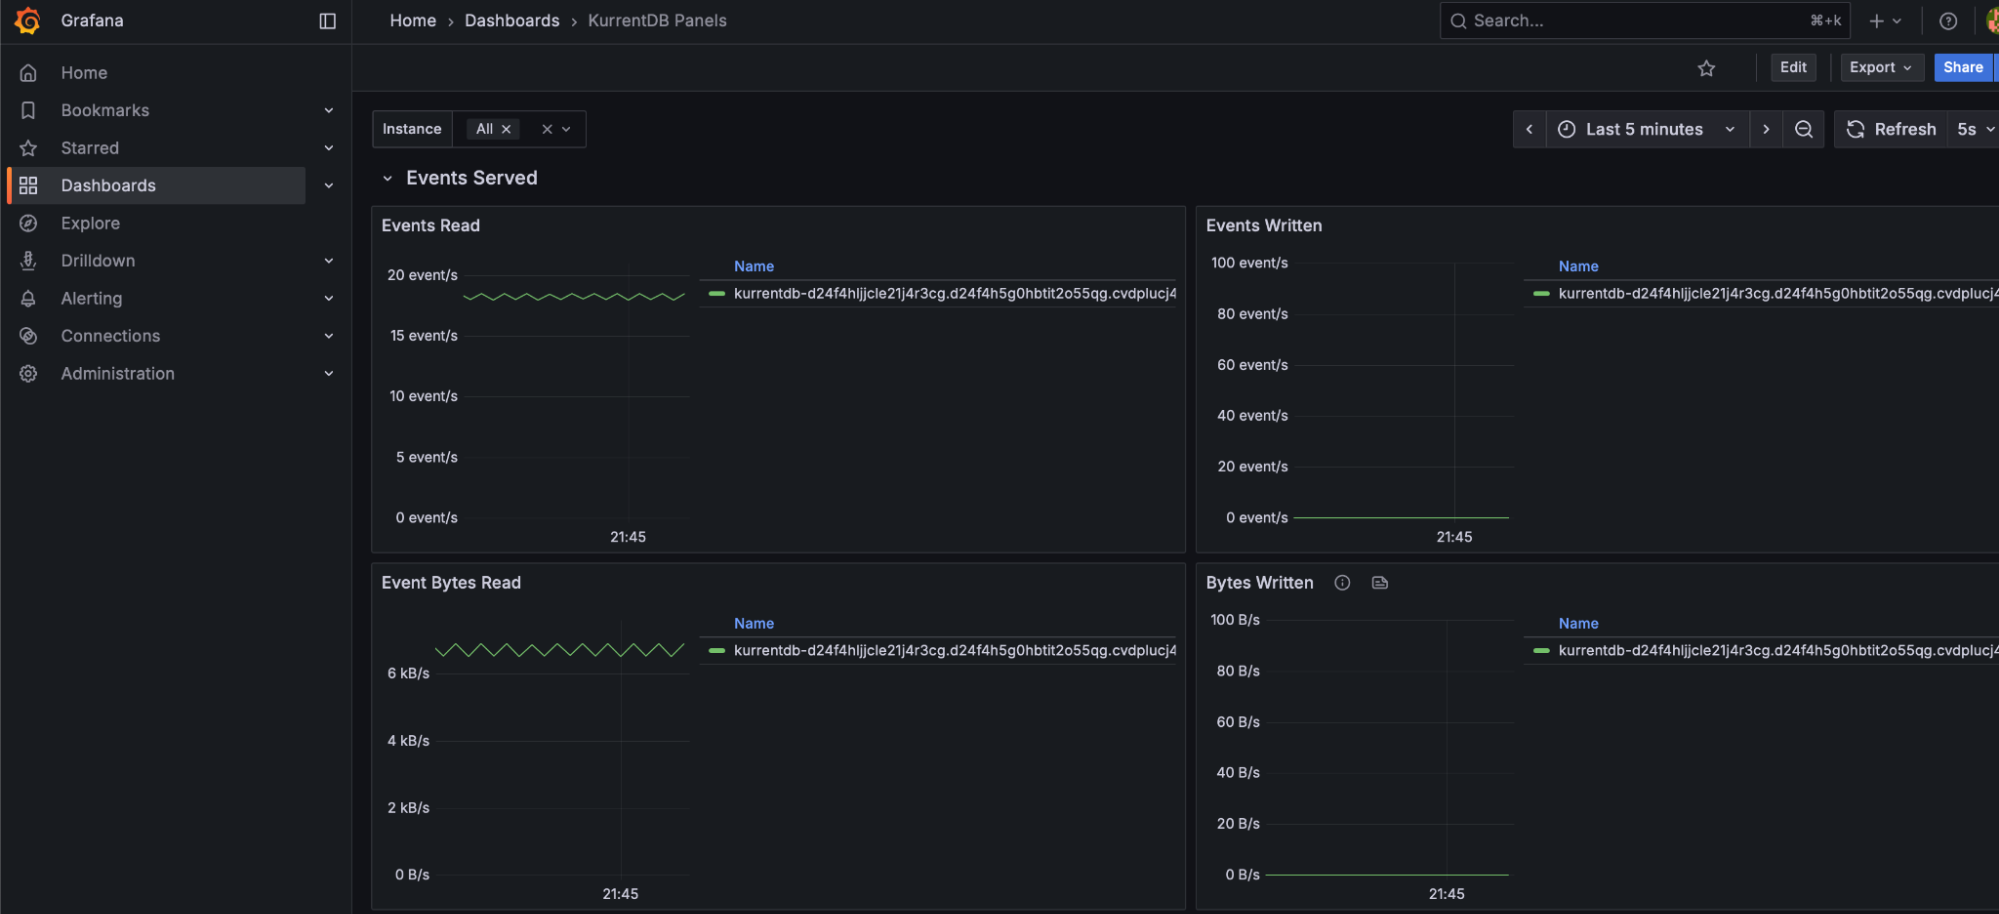Open the 5s refresh interval dropdown

click(1971, 128)
